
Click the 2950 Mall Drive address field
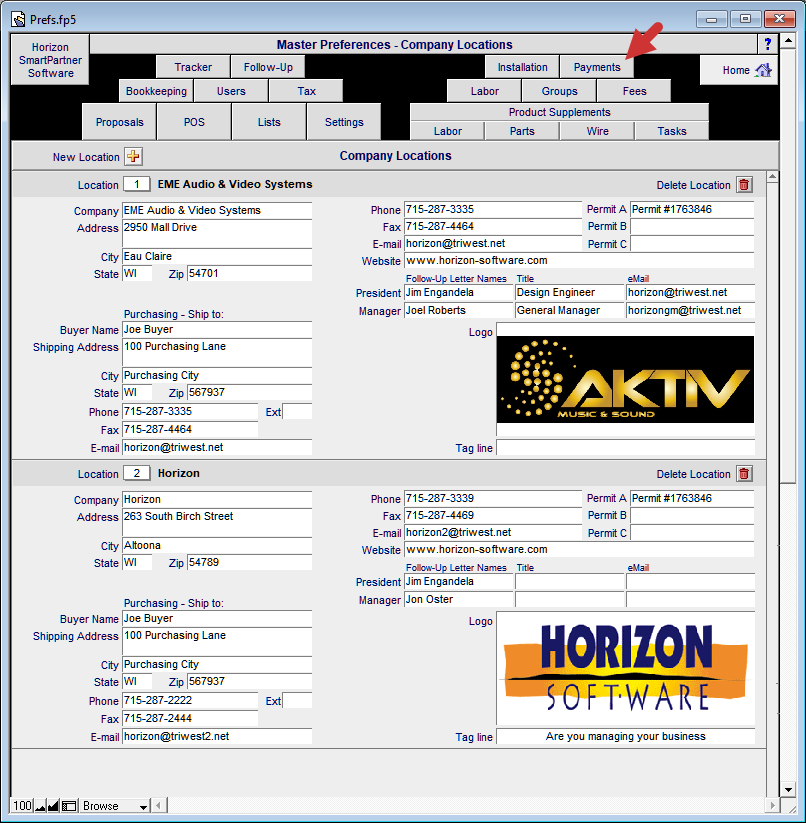pos(217,234)
